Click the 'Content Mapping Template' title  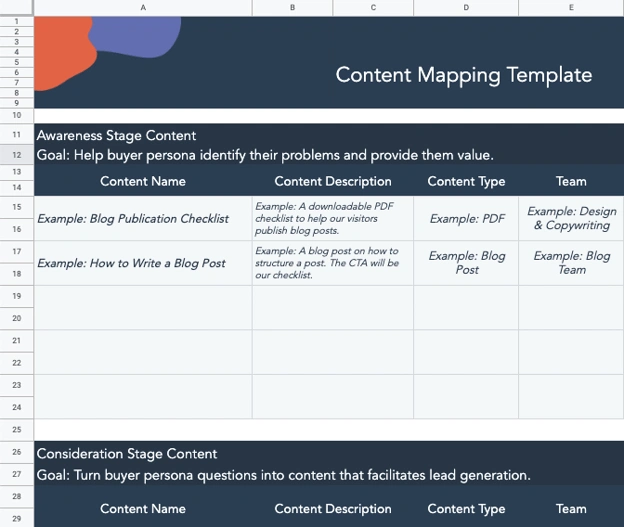(x=464, y=75)
